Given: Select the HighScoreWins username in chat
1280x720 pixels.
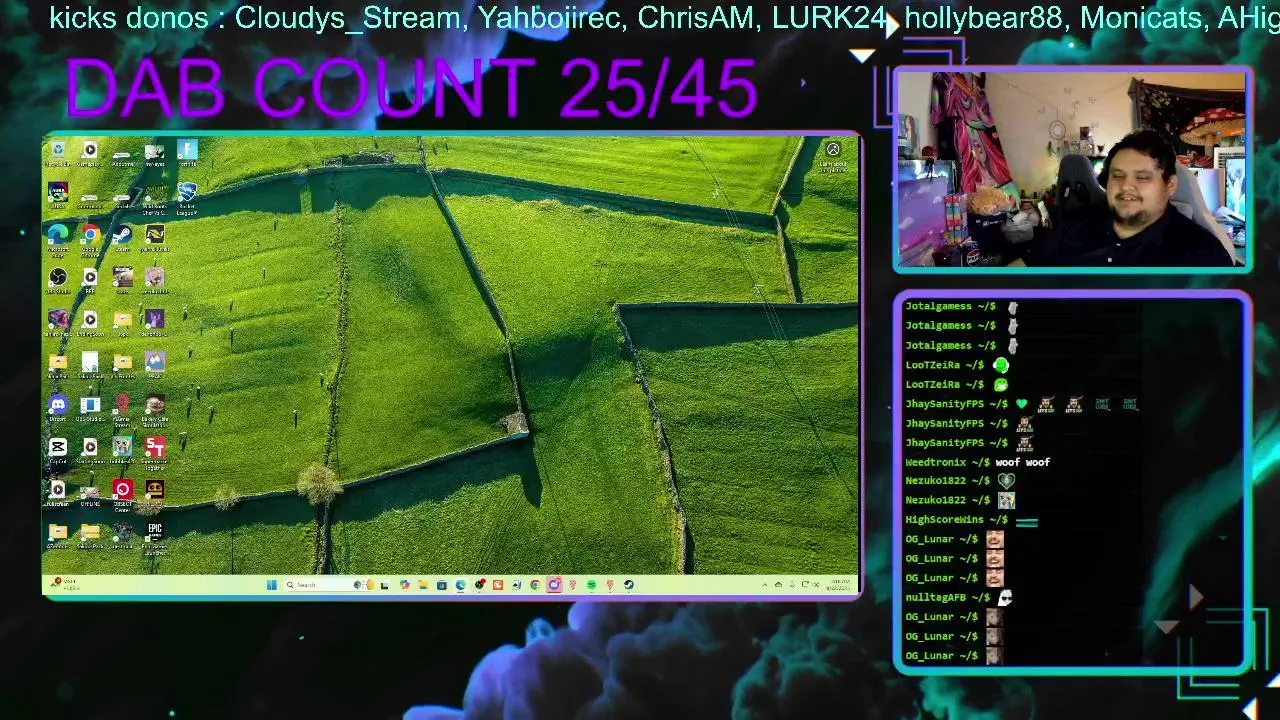Looking at the screenshot, I should pyautogui.click(x=944, y=520).
